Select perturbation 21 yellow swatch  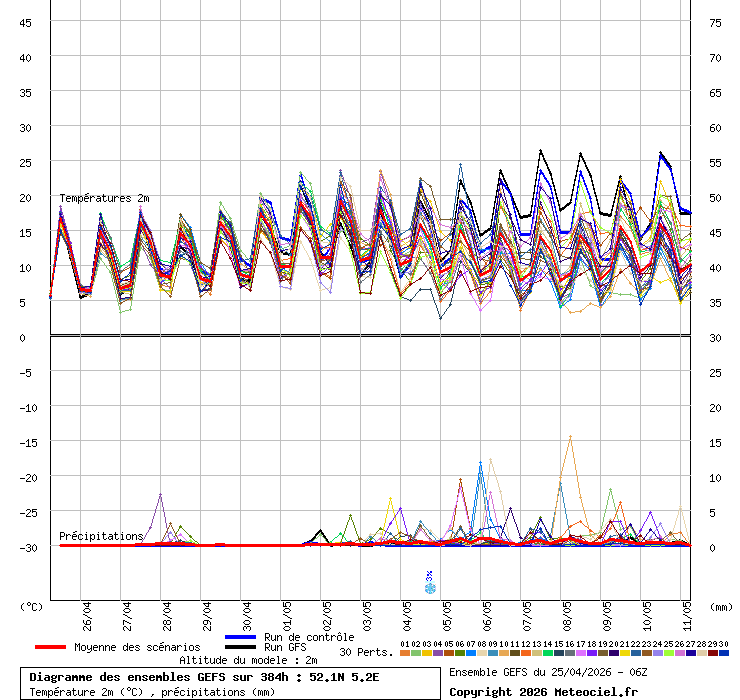pos(624,653)
